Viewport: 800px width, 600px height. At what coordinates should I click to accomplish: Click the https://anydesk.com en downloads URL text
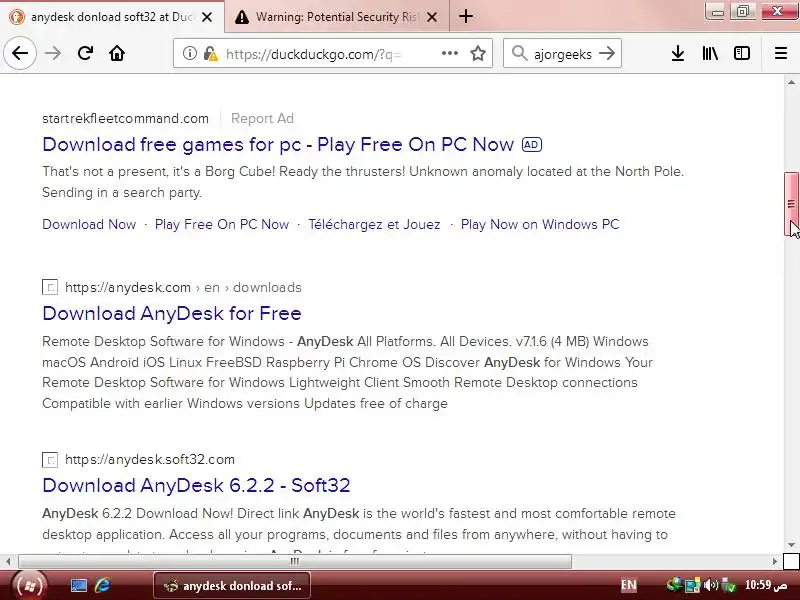click(183, 287)
